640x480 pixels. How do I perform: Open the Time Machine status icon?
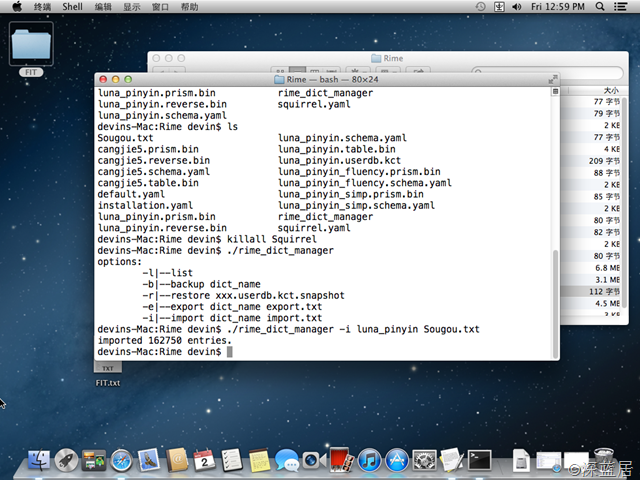pos(481,6)
